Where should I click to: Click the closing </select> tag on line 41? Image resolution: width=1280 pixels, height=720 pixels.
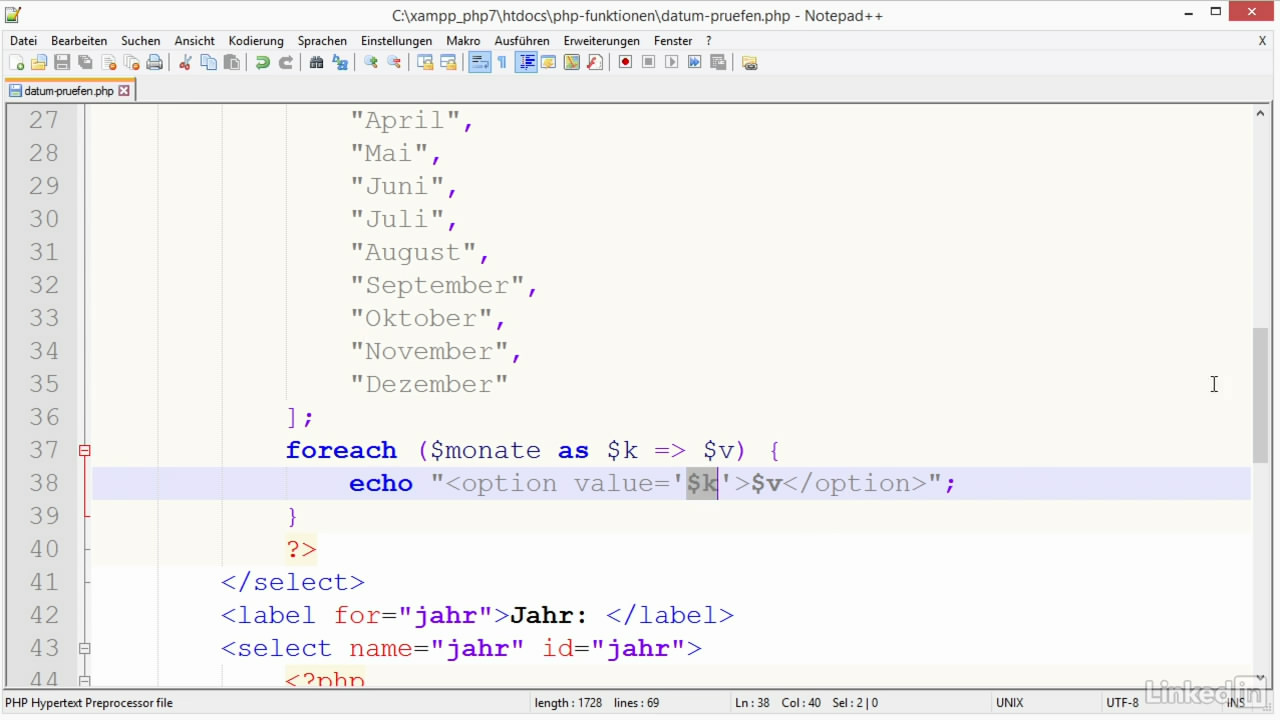pos(293,582)
